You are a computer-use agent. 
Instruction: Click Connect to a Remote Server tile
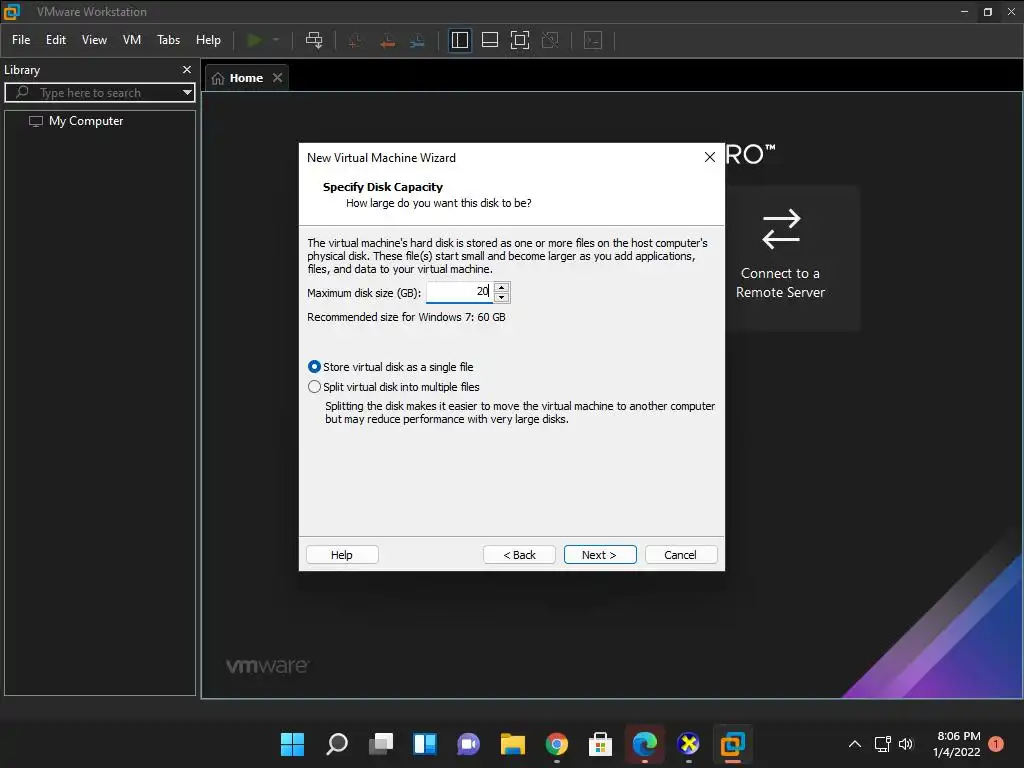pos(780,258)
